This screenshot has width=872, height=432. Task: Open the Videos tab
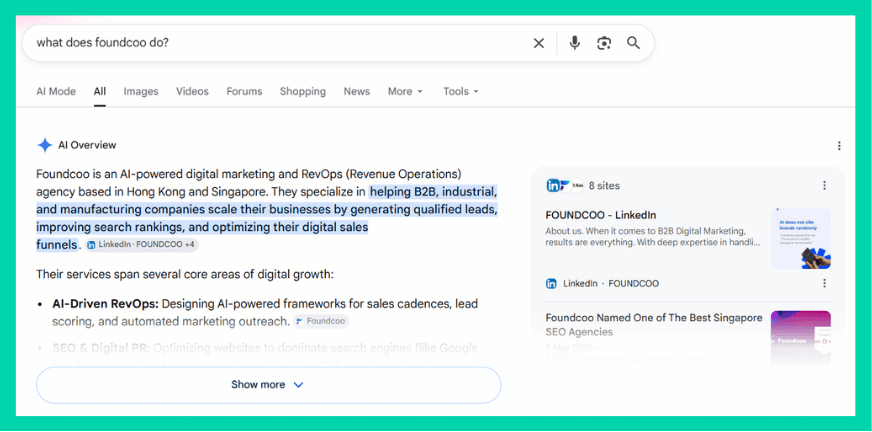(x=192, y=91)
